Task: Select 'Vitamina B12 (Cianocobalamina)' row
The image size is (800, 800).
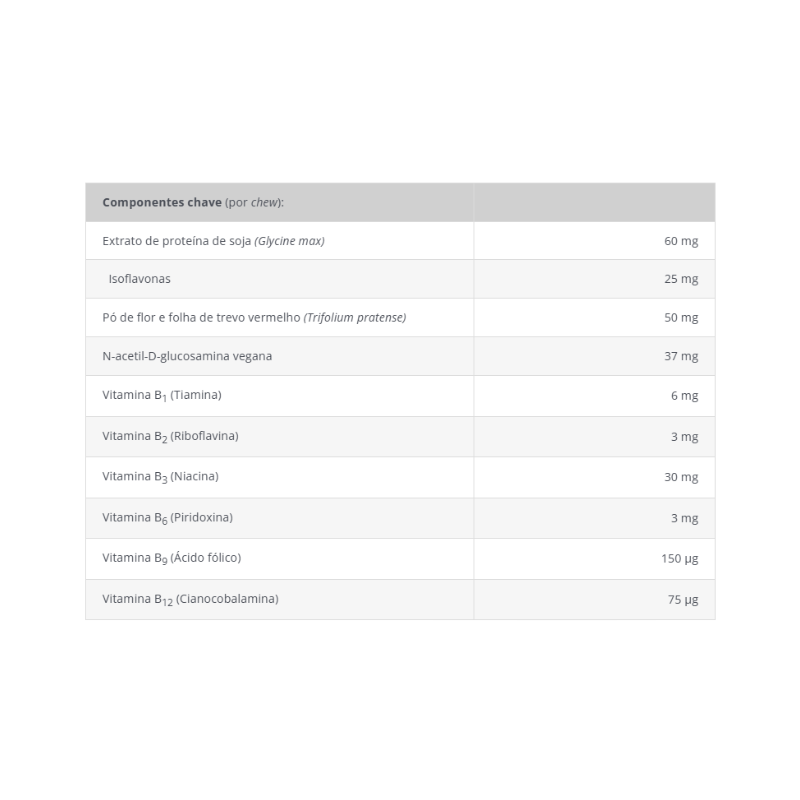Action: pos(190,599)
